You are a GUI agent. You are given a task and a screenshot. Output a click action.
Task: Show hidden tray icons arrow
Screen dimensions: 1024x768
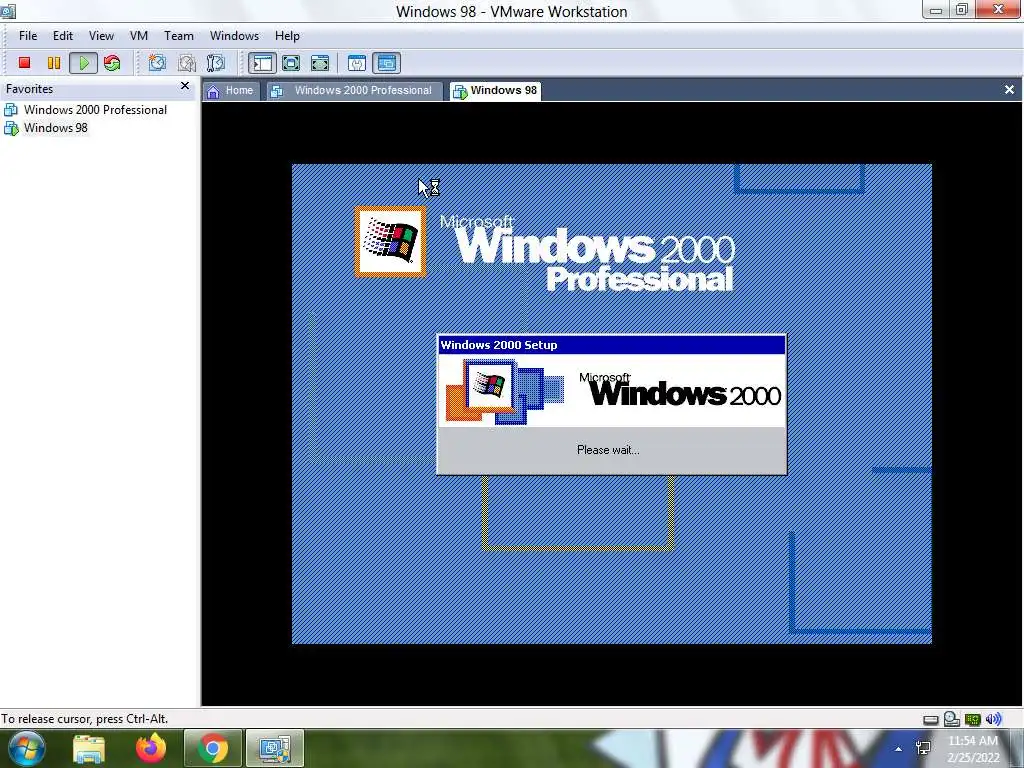899,749
